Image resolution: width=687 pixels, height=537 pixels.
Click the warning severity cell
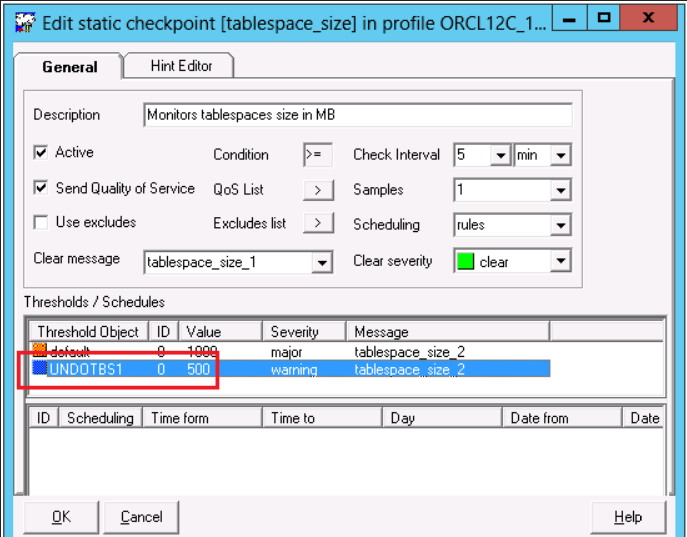[294, 370]
